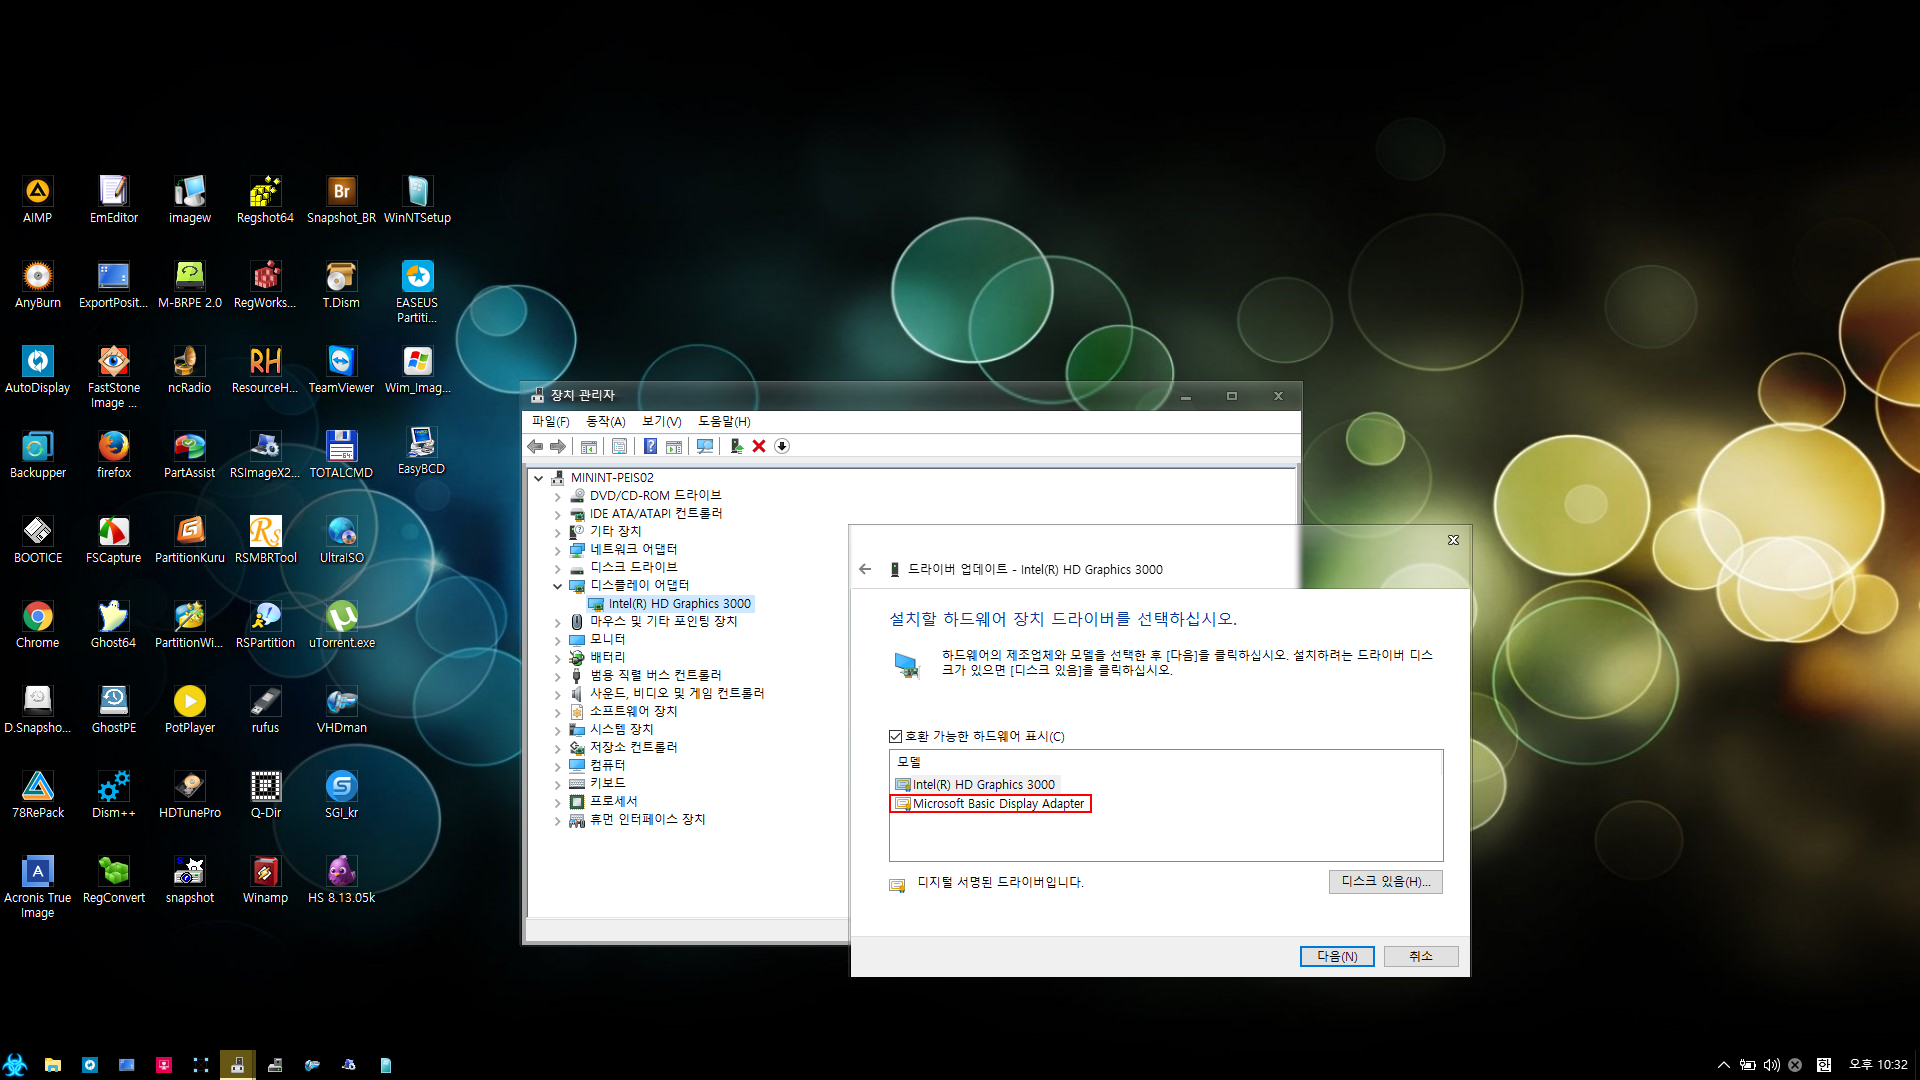Image resolution: width=1920 pixels, height=1080 pixels.
Task: Expand the IDE ATA/ATAPI 컨트롤러 node
Action: click(558, 514)
